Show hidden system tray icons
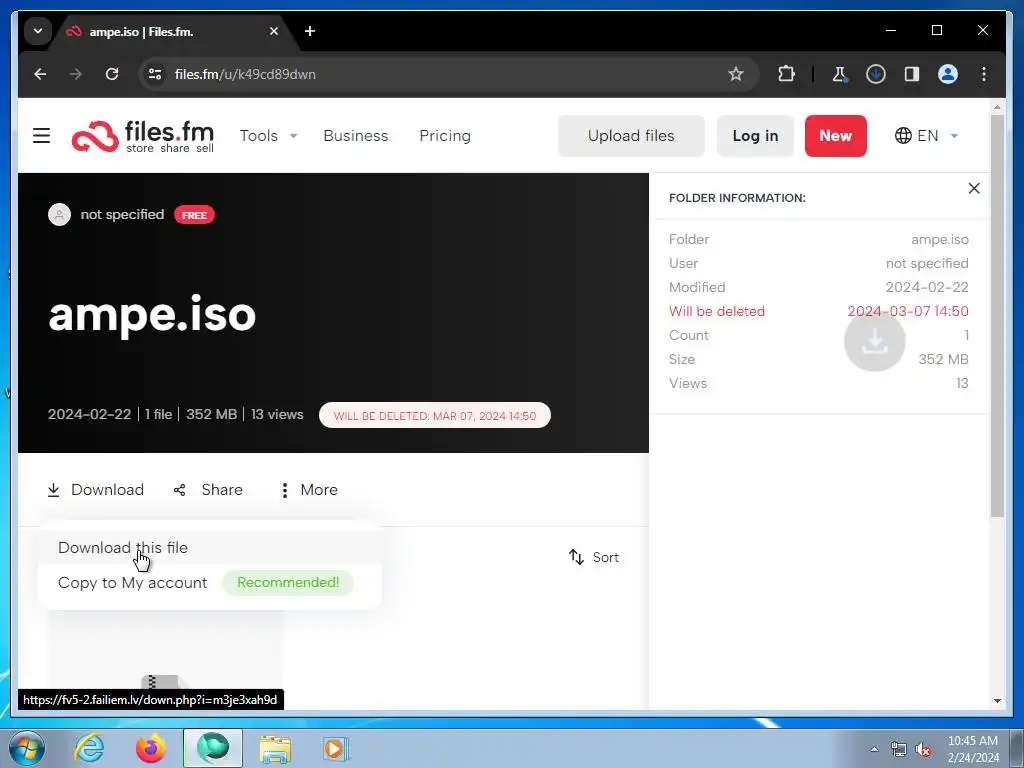This screenshot has width=1024, height=768. point(874,749)
